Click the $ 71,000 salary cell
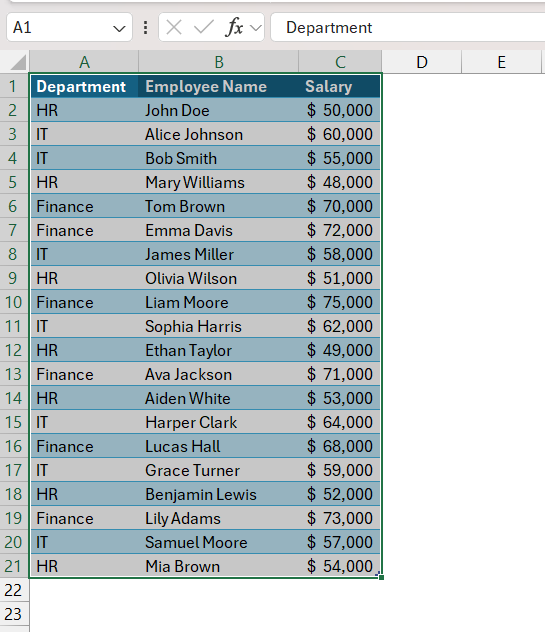This screenshot has height=632, width=545. coord(340,374)
